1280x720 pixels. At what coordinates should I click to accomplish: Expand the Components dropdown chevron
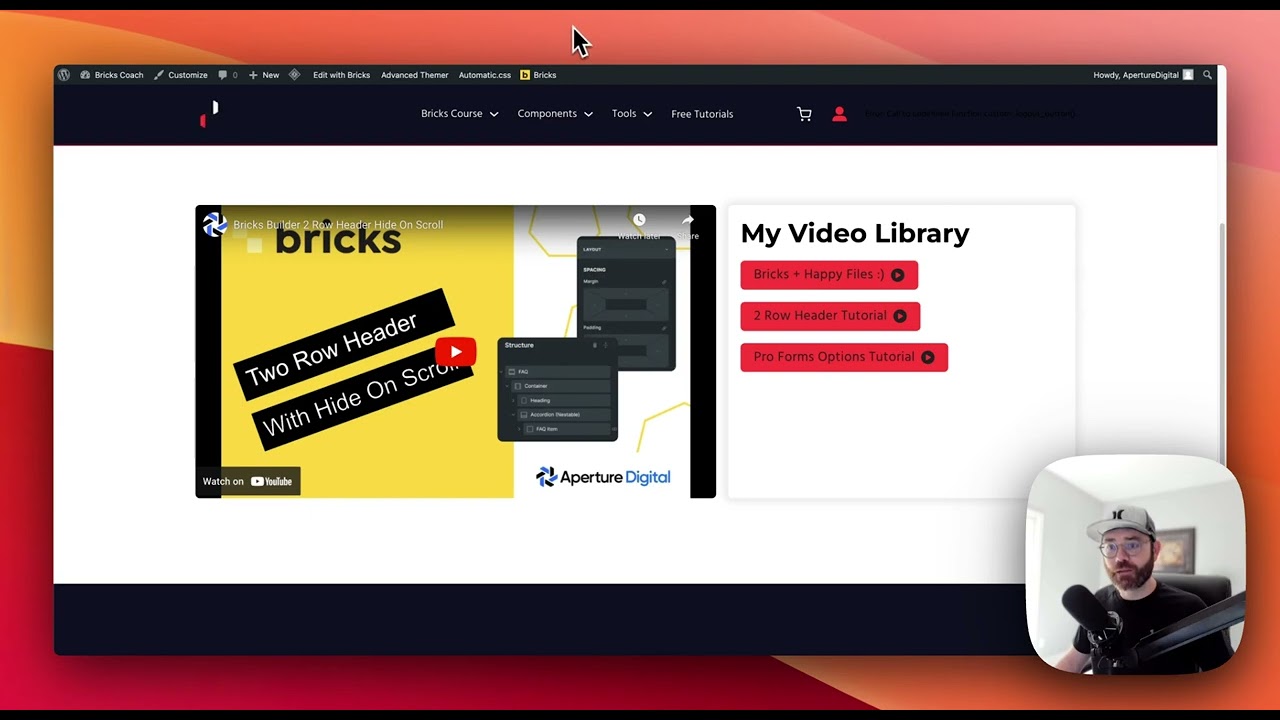point(588,114)
